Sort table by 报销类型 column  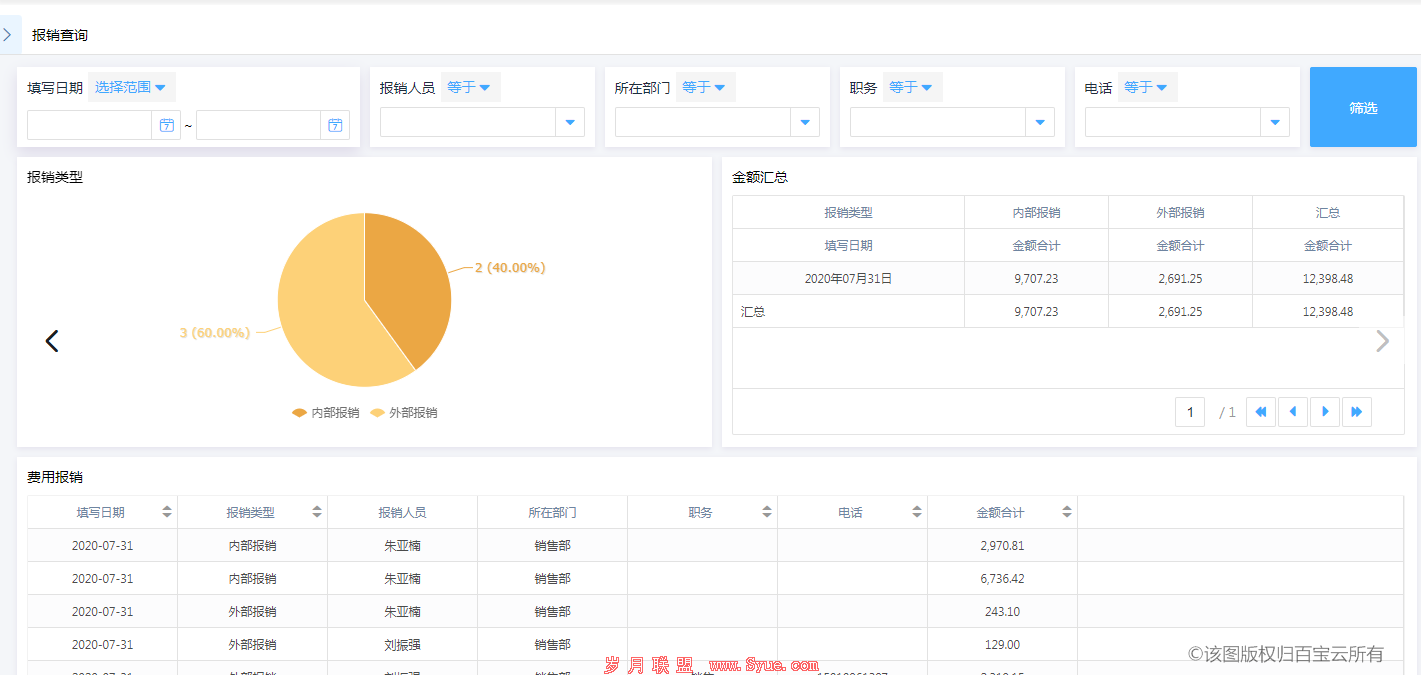pos(317,512)
